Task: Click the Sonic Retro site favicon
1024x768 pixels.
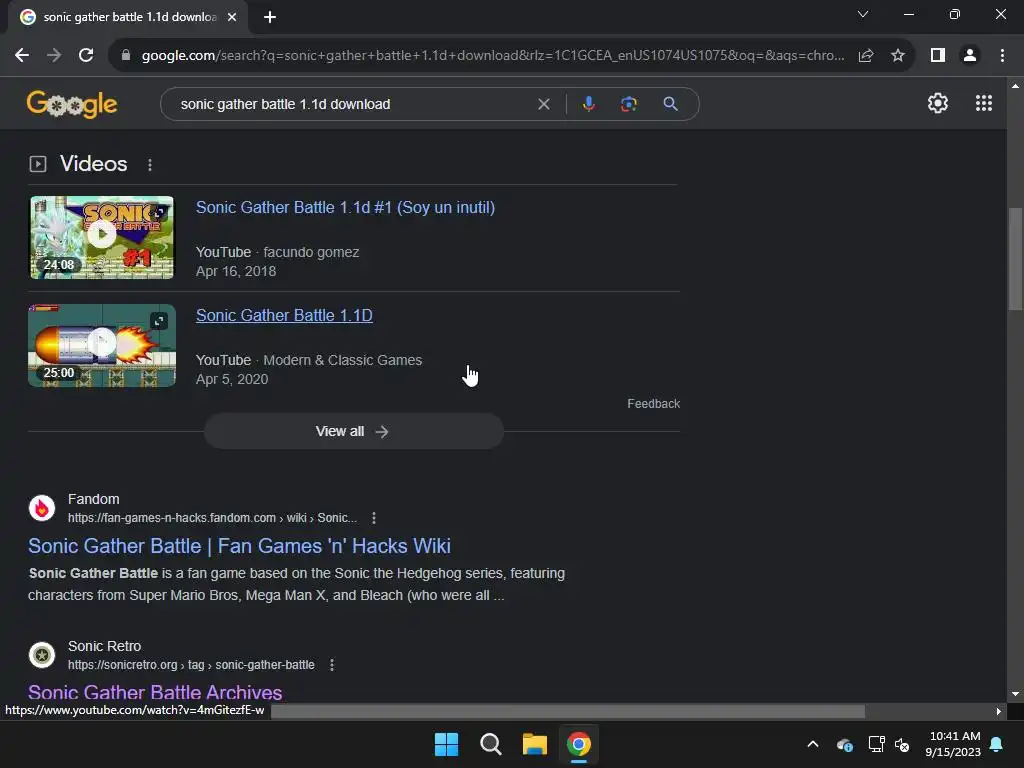Action: [x=42, y=655]
